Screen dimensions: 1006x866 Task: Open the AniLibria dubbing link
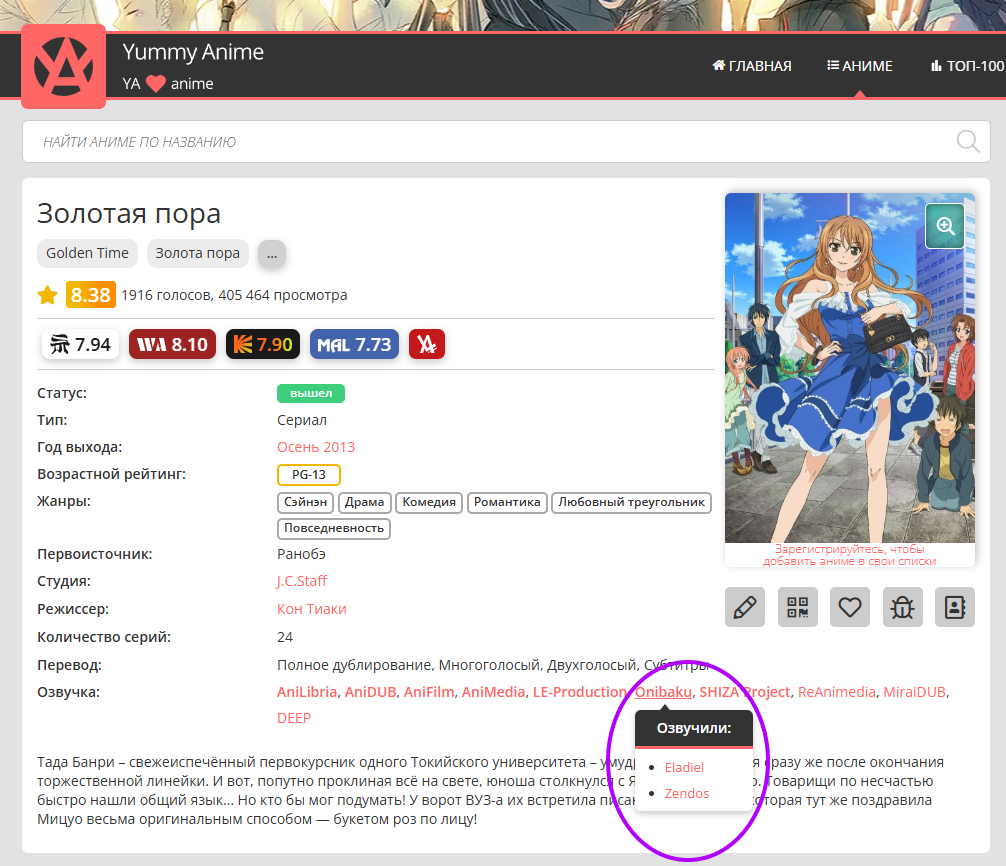coord(307,692)
